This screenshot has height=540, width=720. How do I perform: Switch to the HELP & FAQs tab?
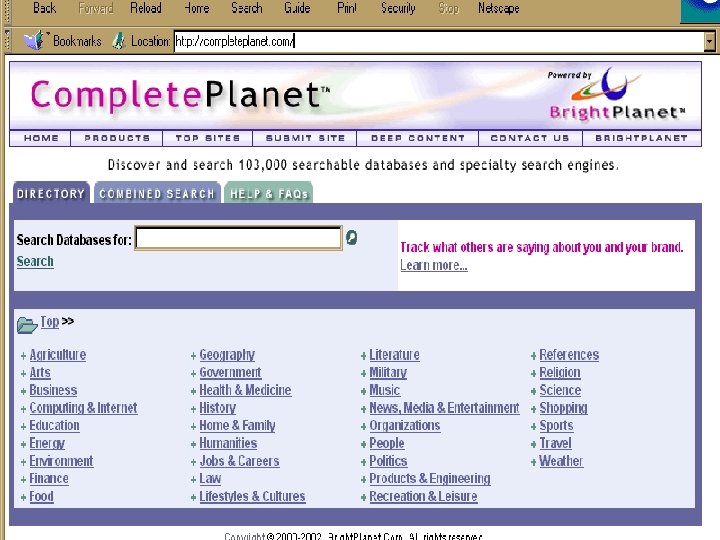click(x=269, y=193)
